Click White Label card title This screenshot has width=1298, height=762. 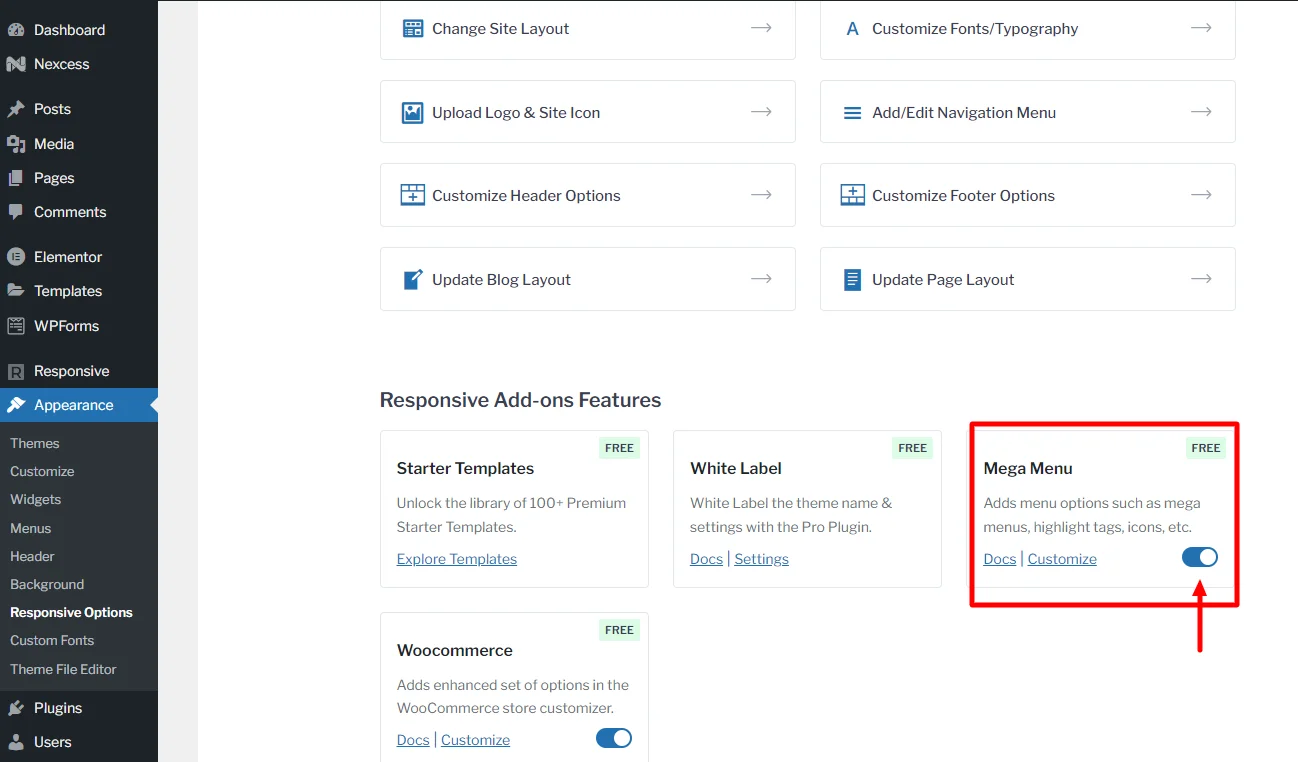click(x=736, y=468)
